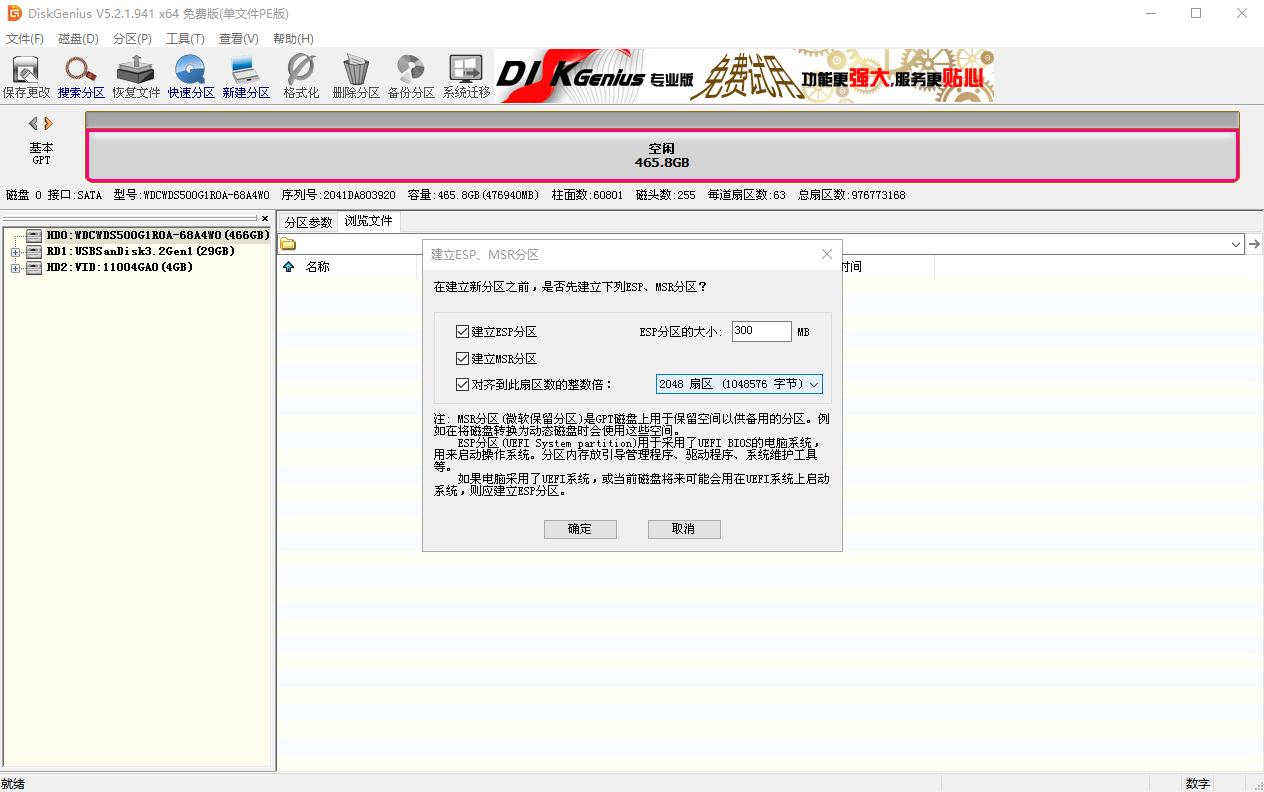
Task: Switch to the 分区参数 tab
Action: 307,221
